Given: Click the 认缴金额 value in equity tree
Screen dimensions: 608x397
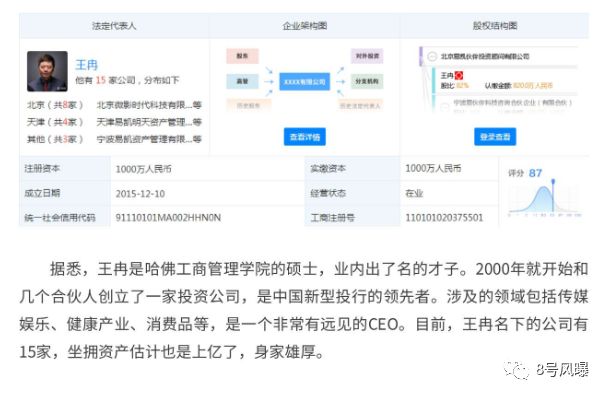Looking at the screenshot, I should pos(533,85).
